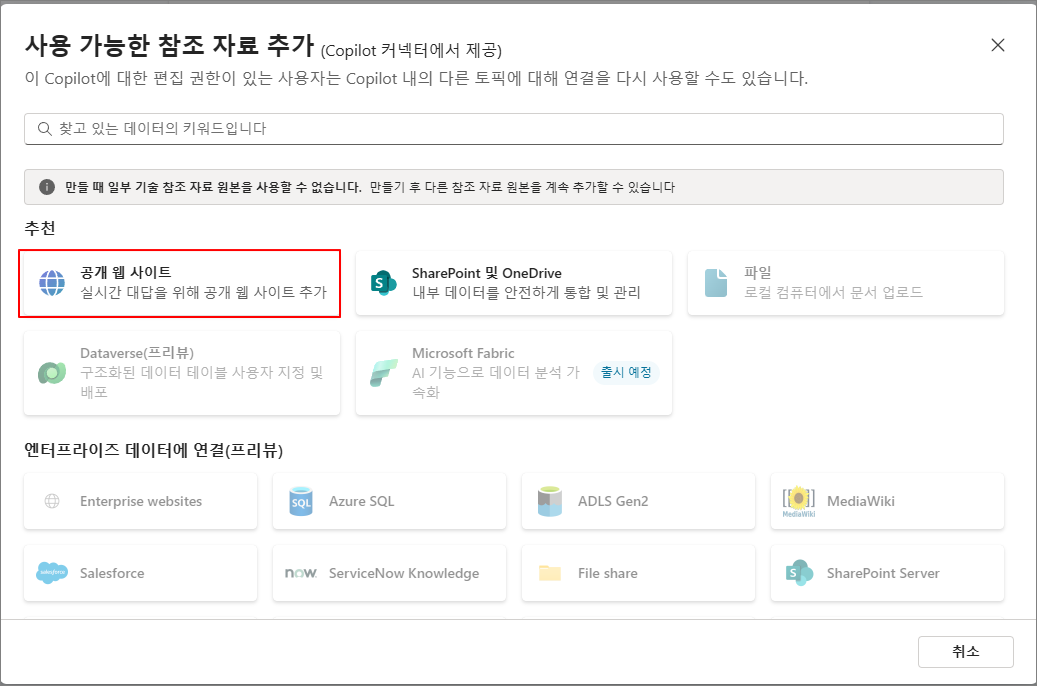Click the Salesforce cloud icon
Viewport: 1037px width, 686px height.
coord(52,573)
